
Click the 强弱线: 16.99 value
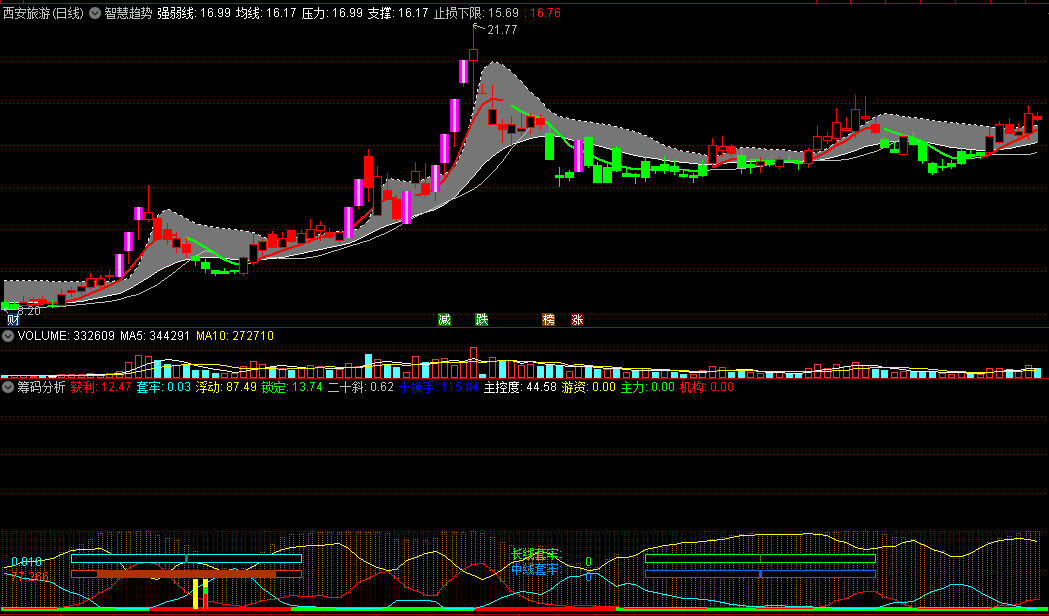[194, 13]
